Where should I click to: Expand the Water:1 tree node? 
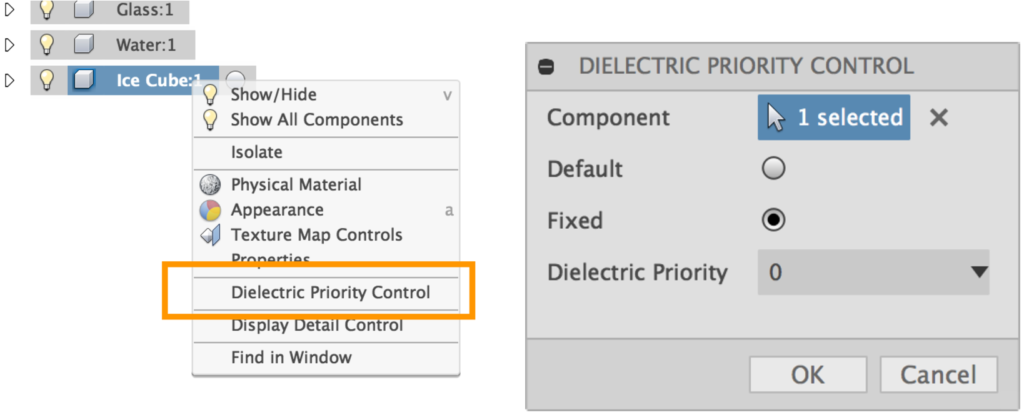coord(10,45)
